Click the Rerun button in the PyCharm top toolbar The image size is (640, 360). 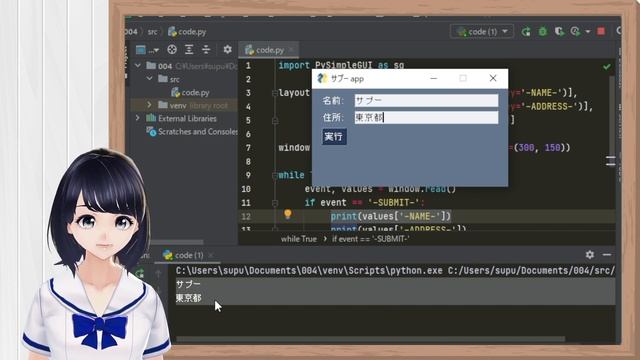tap(526, 31)
